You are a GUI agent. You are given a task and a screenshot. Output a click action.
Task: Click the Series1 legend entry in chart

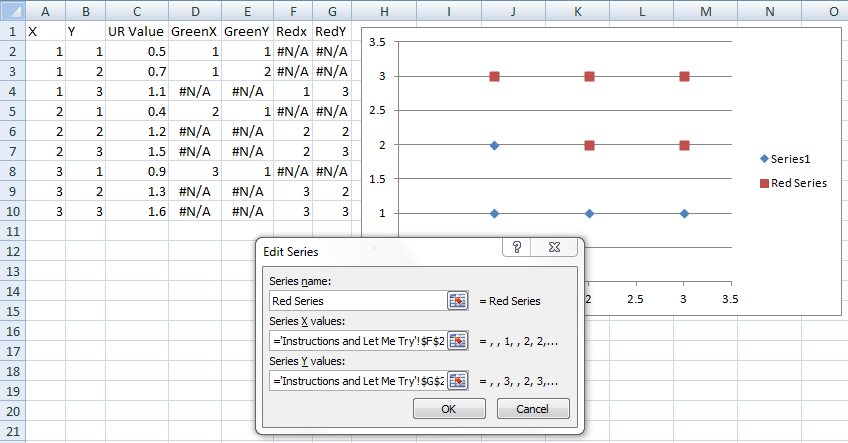[x=785, y=159]
